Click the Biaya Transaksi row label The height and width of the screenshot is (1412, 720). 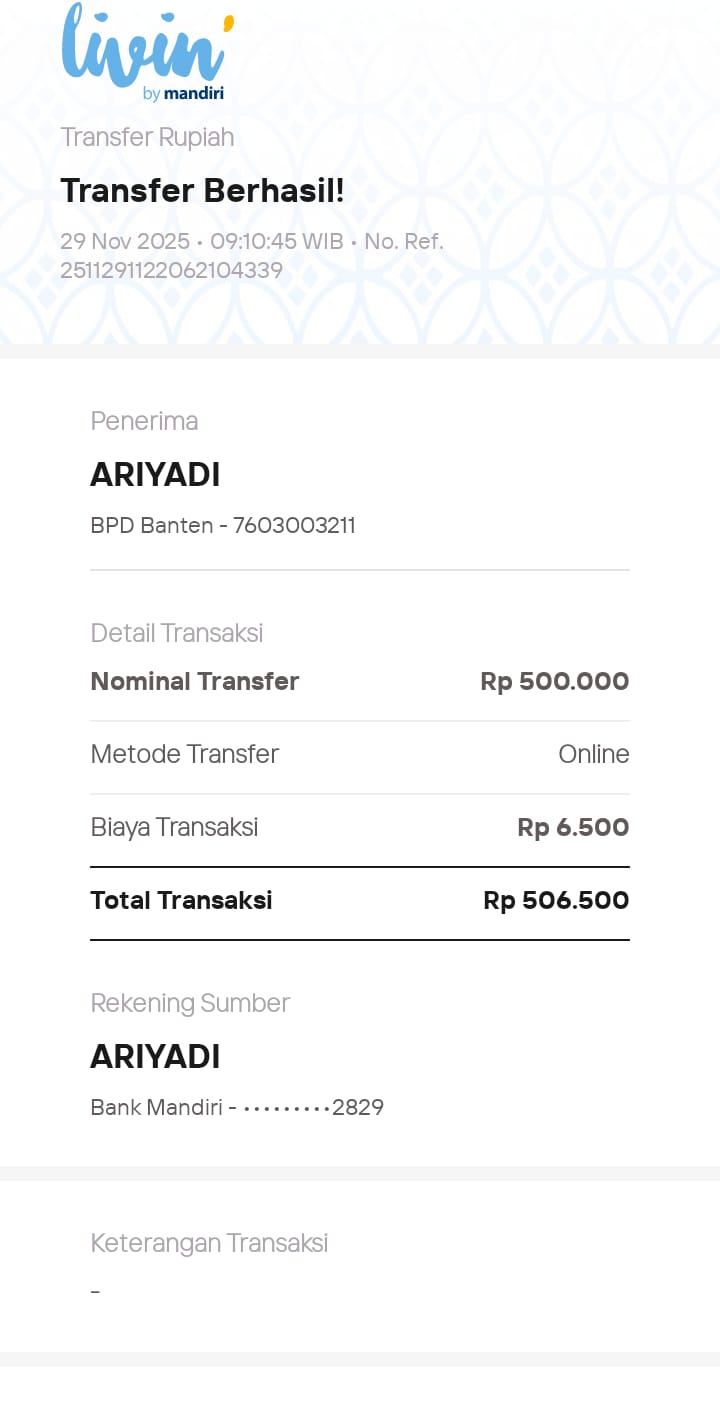tap(174, 827)
